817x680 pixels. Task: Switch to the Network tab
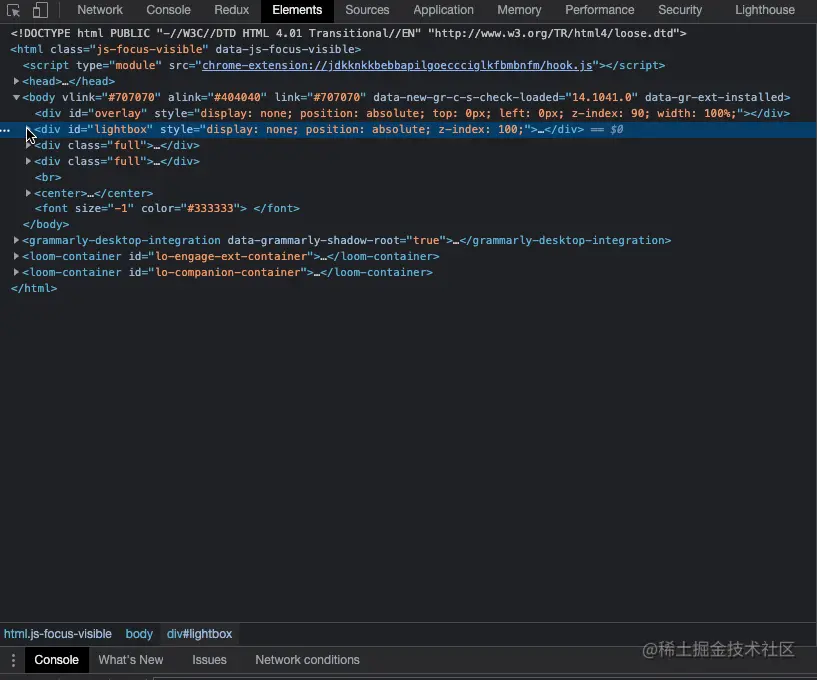click(x=100, y=10)
